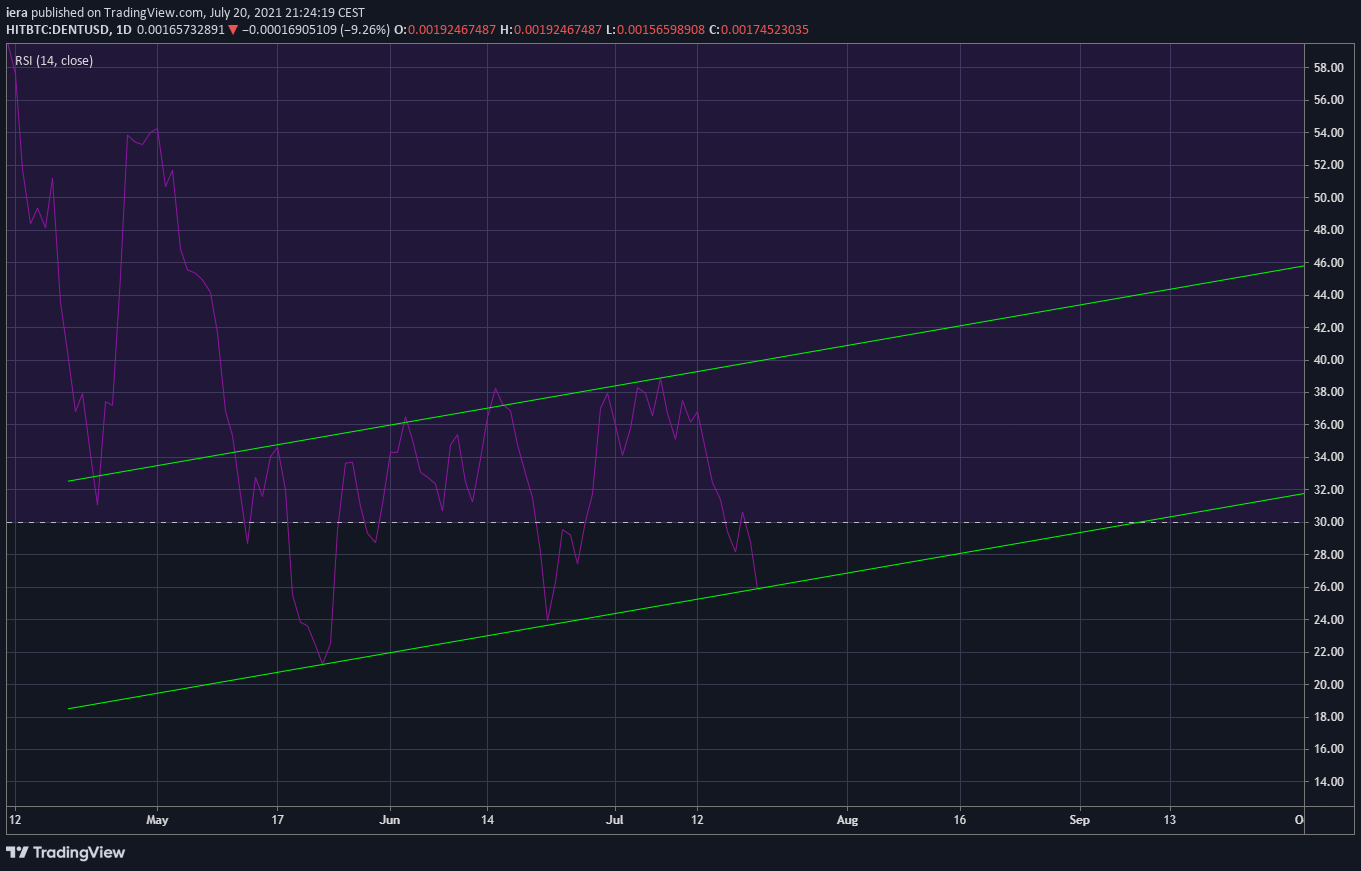Click the purple RSI line peak near 54
The width and height of the screenshot is (1361, 871).
(155, 129)
